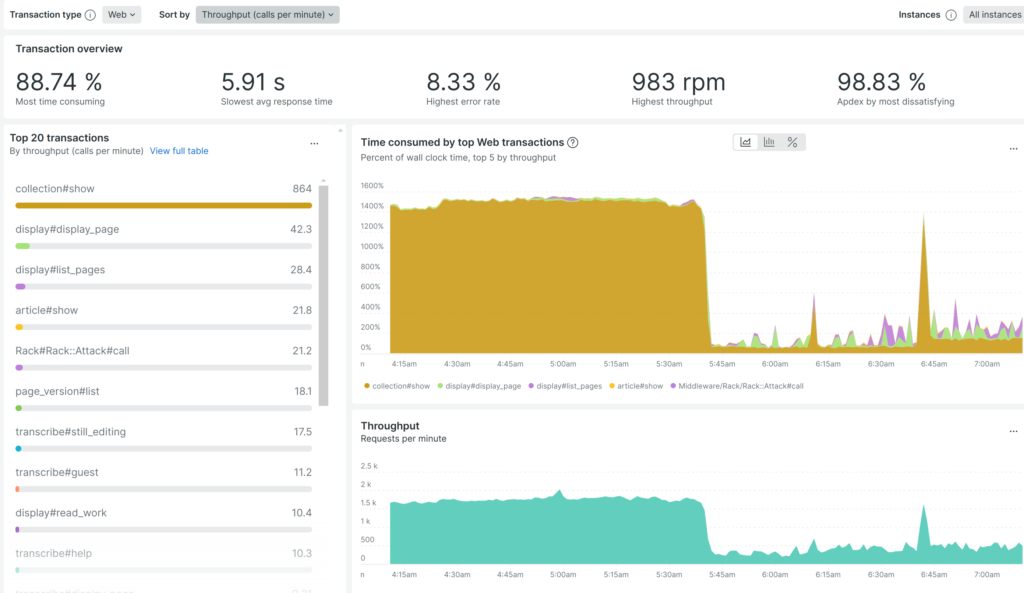1024x593 pixels.
Task: Click the Instances info icon
Action: (951, 15)
